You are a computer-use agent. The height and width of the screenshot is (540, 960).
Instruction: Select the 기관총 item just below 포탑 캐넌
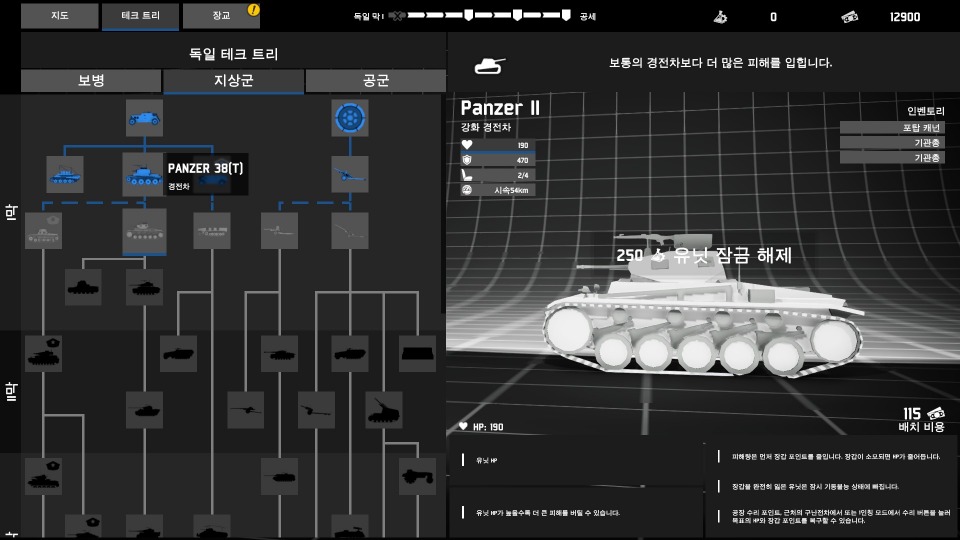click(x=892, y=143)
